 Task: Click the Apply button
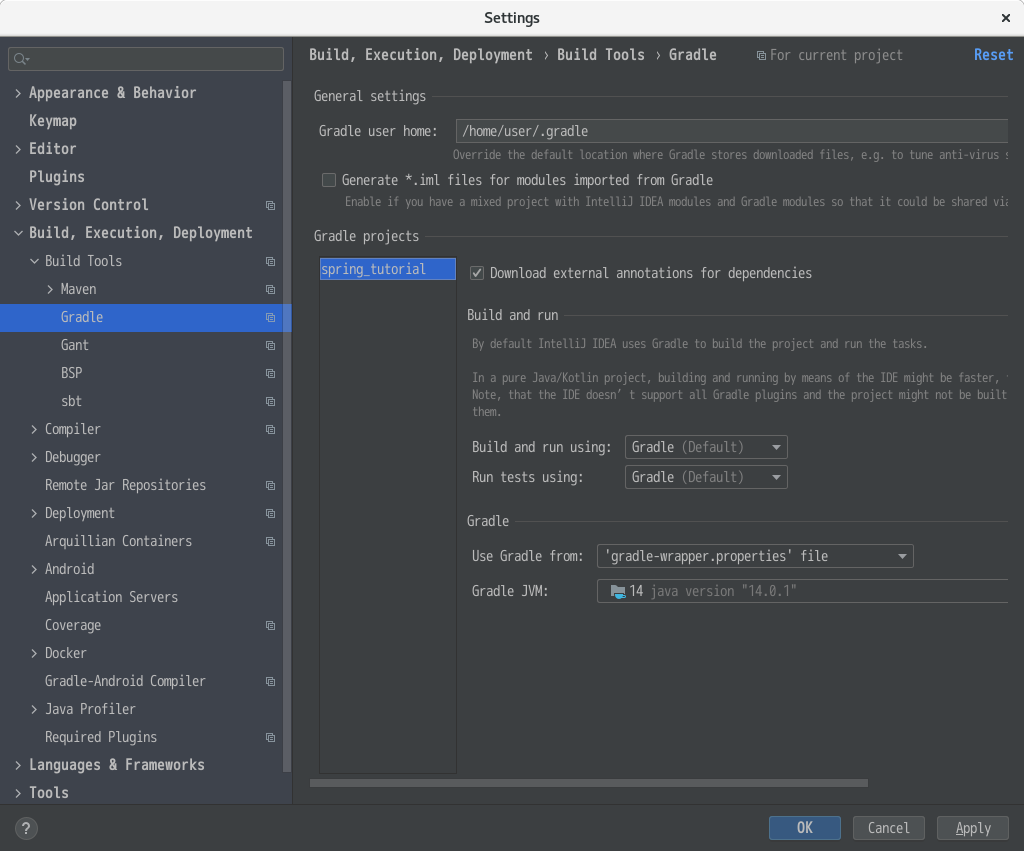[x=972, y=828]
